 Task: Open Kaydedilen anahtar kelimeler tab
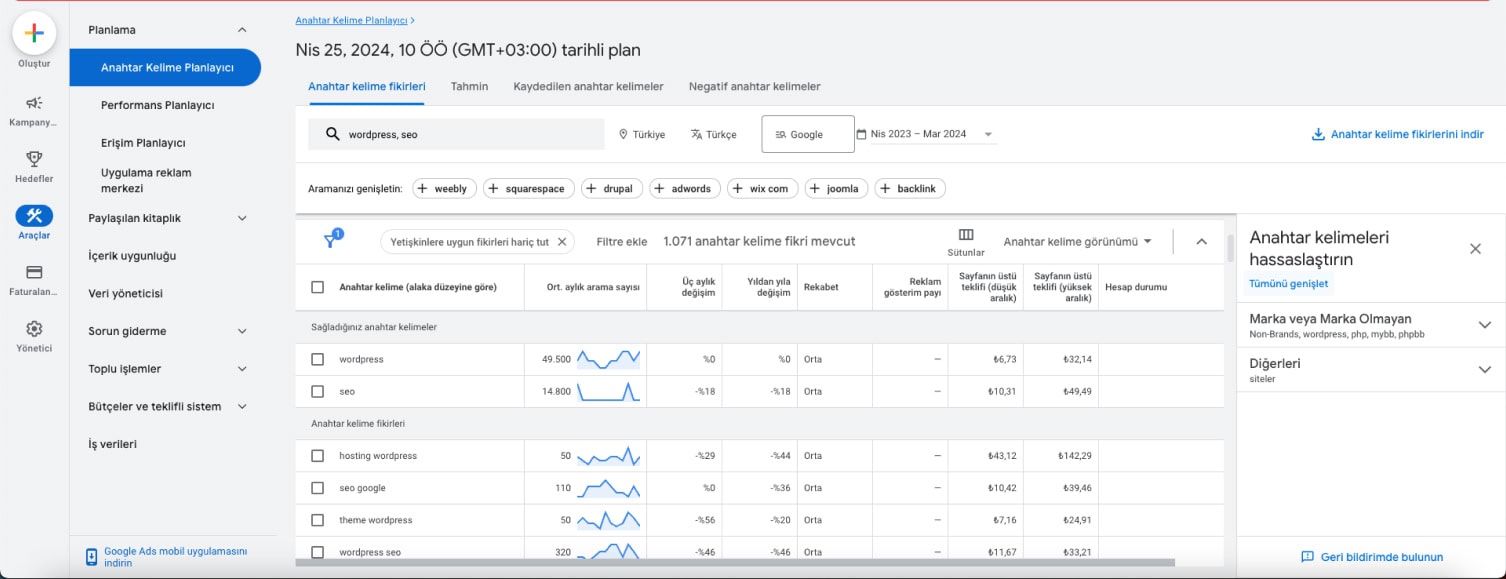588,87
